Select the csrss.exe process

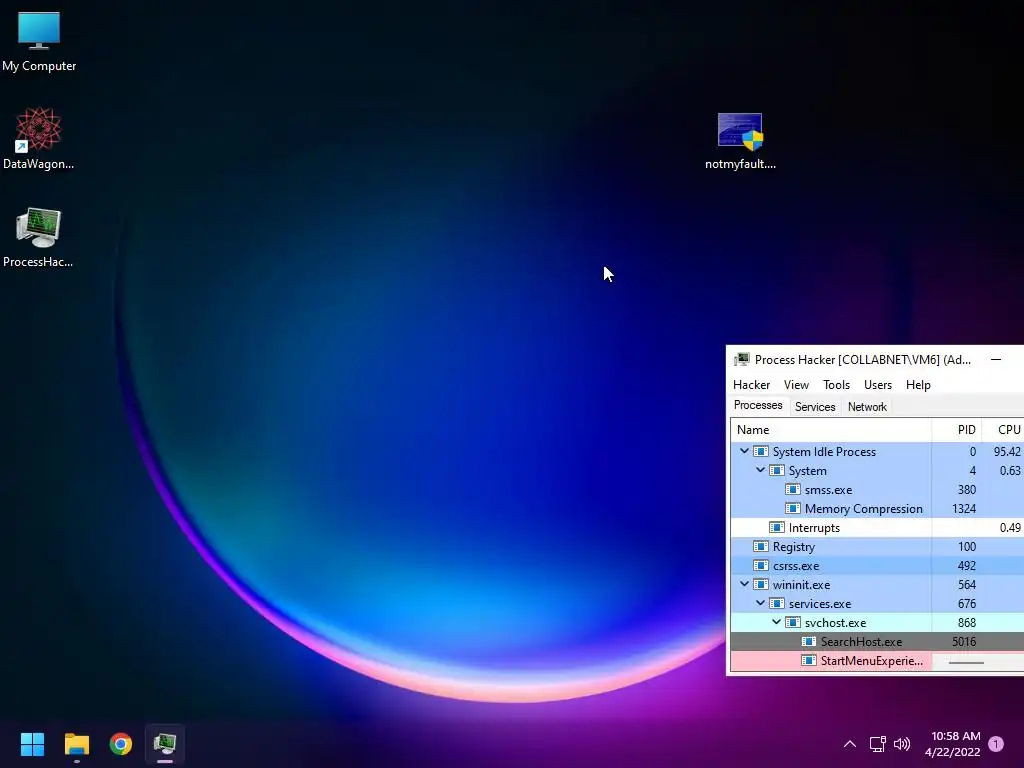coord(878,566)
